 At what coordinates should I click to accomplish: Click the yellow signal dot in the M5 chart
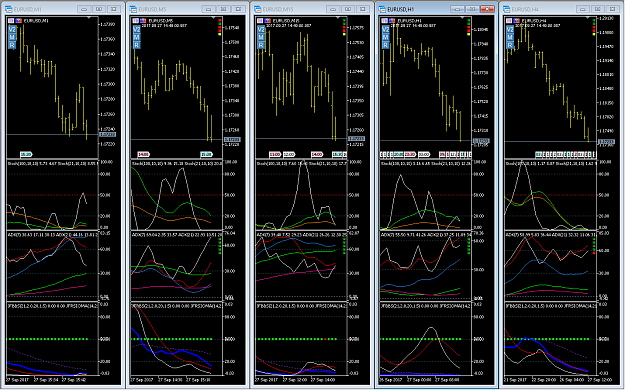point(219,34)
